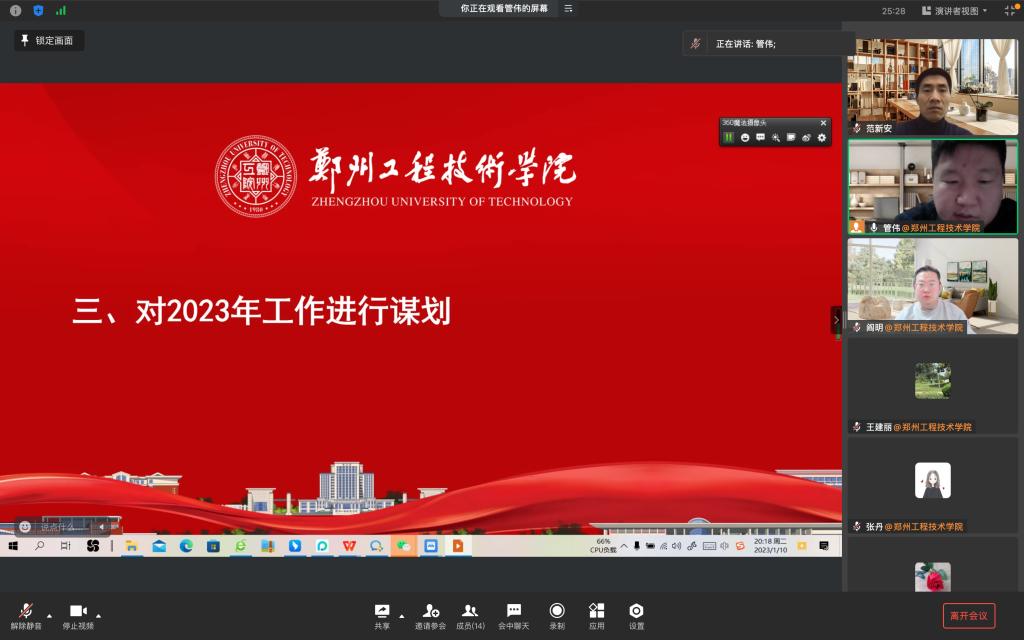Exit full screen icon at top right

pos(1010,10)
